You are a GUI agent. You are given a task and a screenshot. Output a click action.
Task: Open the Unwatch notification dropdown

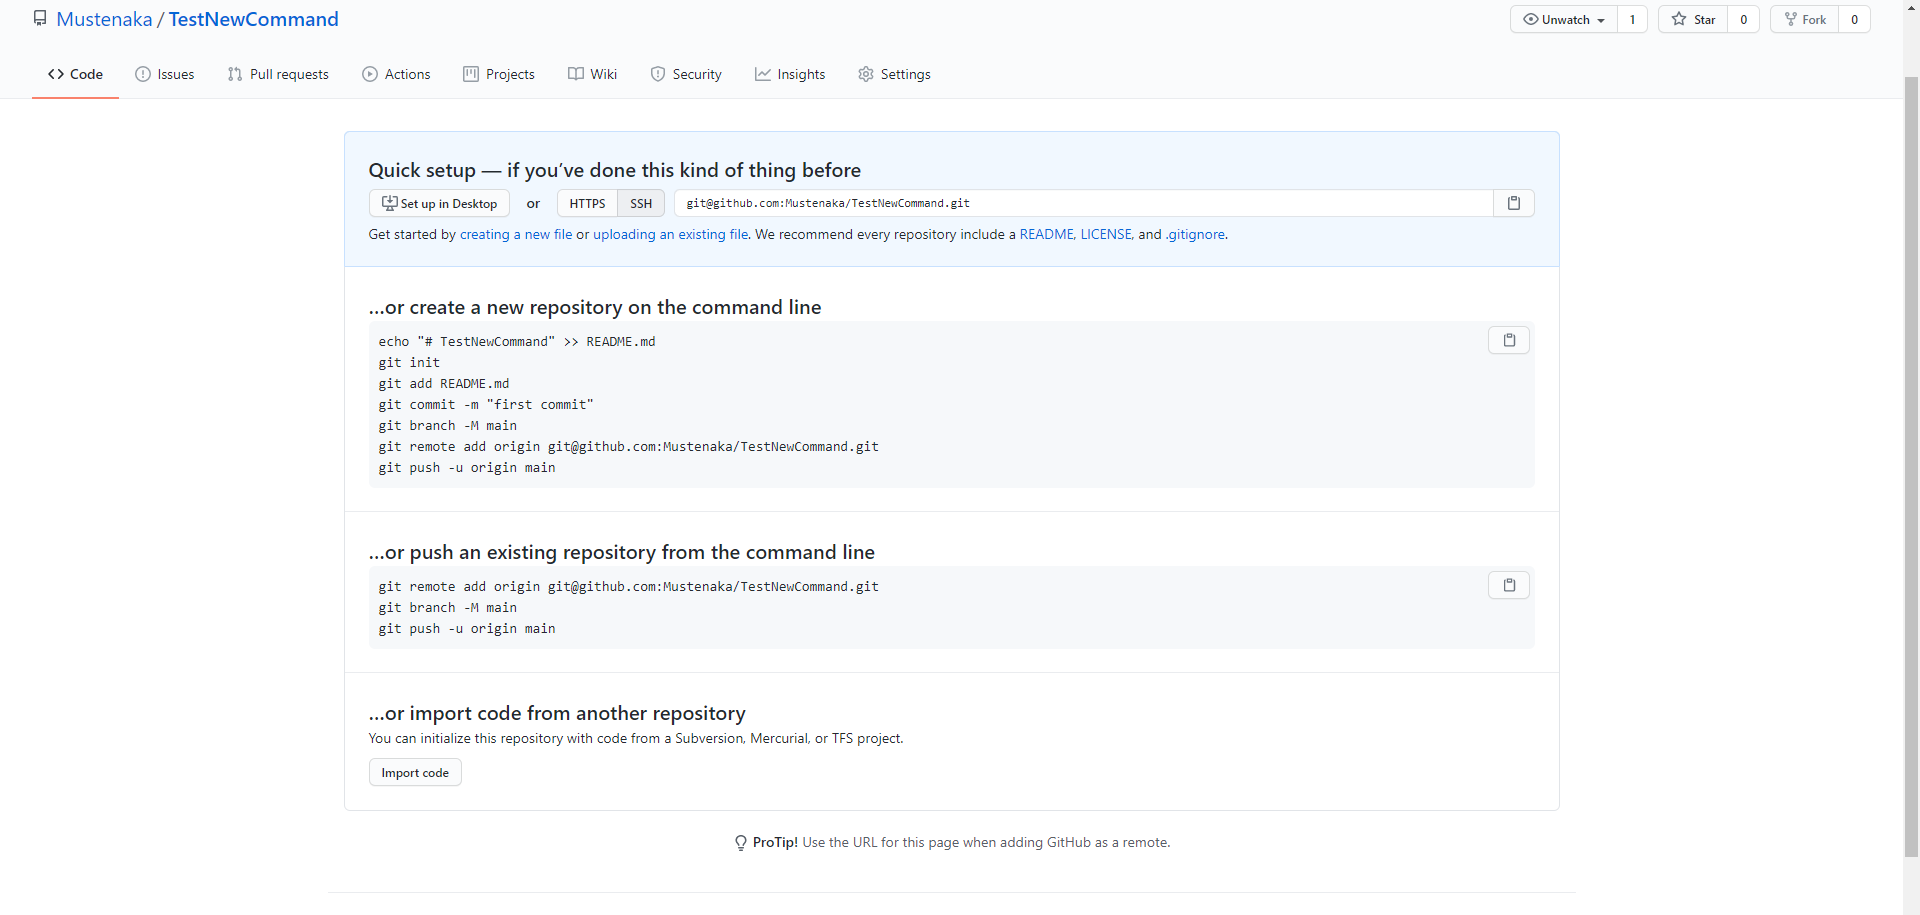tap(1564, 19)
